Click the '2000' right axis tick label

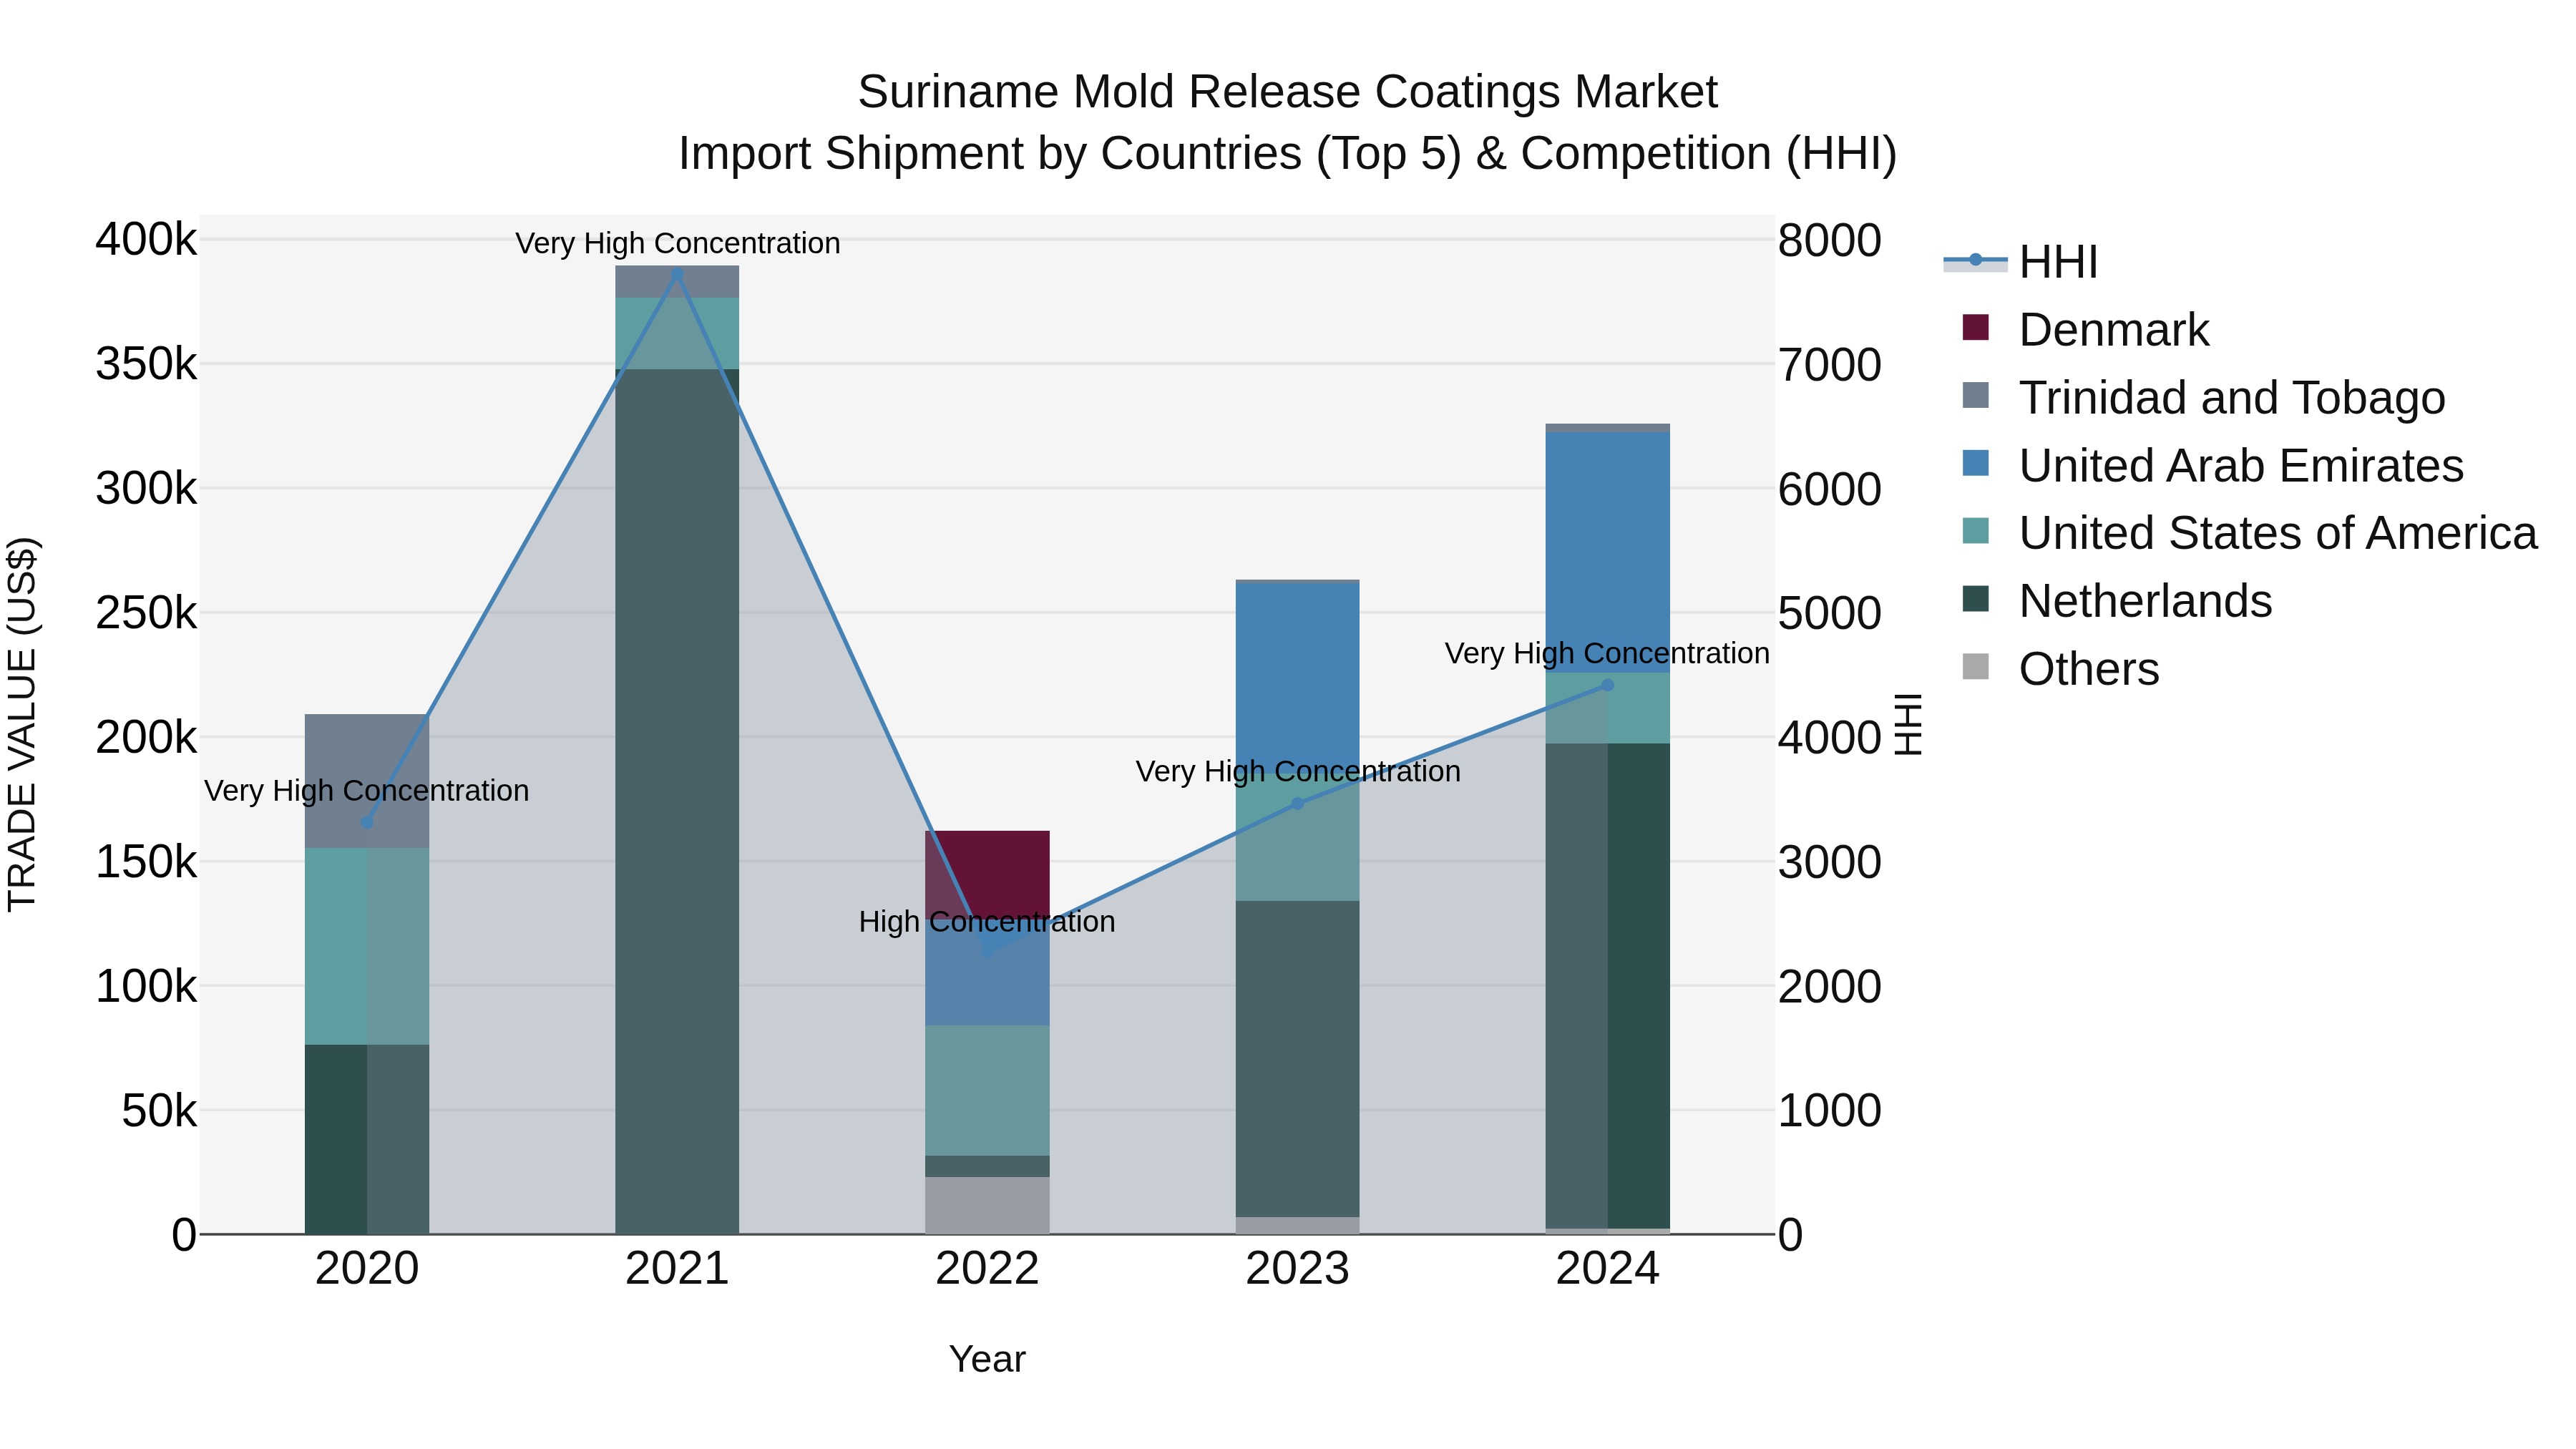pyautogui.click(x=1829, y=987)
